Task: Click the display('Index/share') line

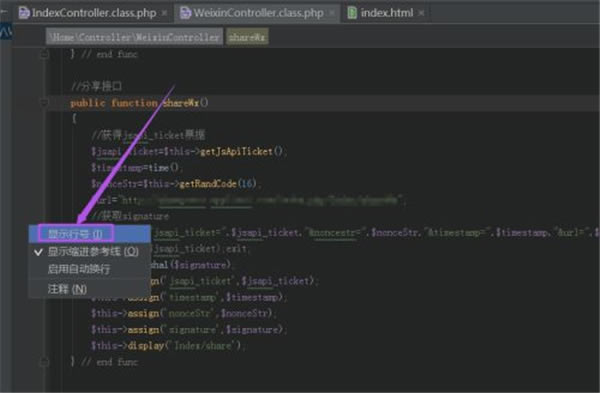Action: pyautogui.click(x=168, y=346)
